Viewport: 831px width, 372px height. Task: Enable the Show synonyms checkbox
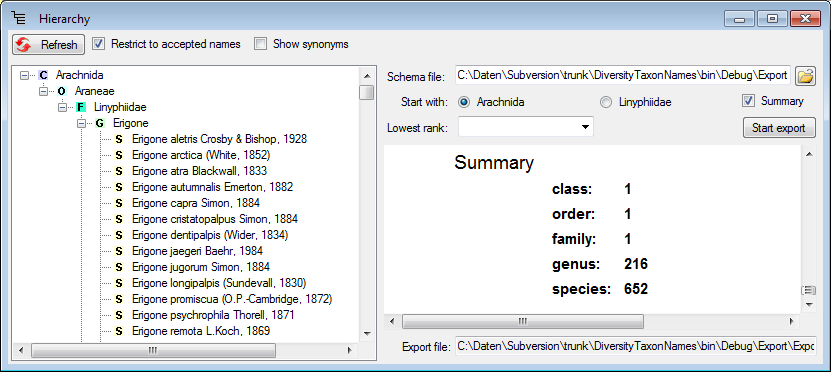click(x=260, y=44)
